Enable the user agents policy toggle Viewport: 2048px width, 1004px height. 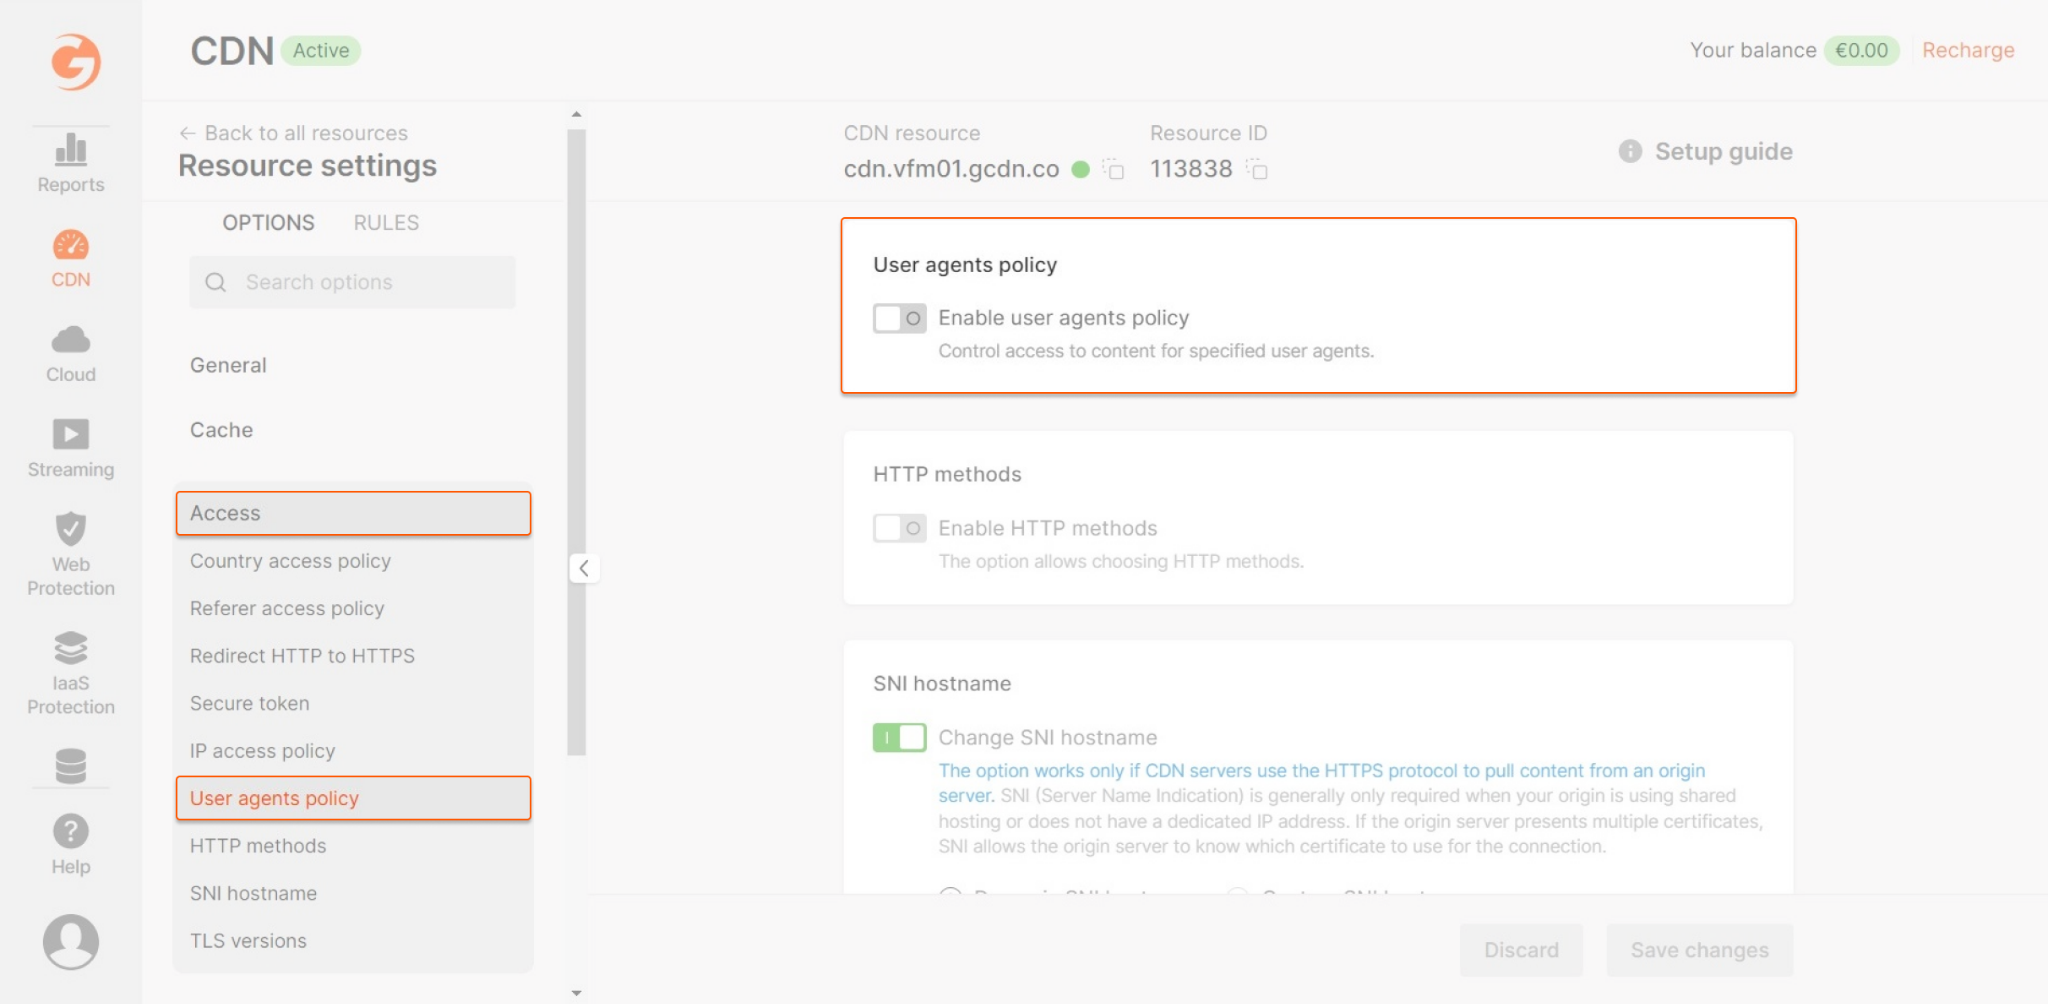pyautogui.click(x=900, y=318)
